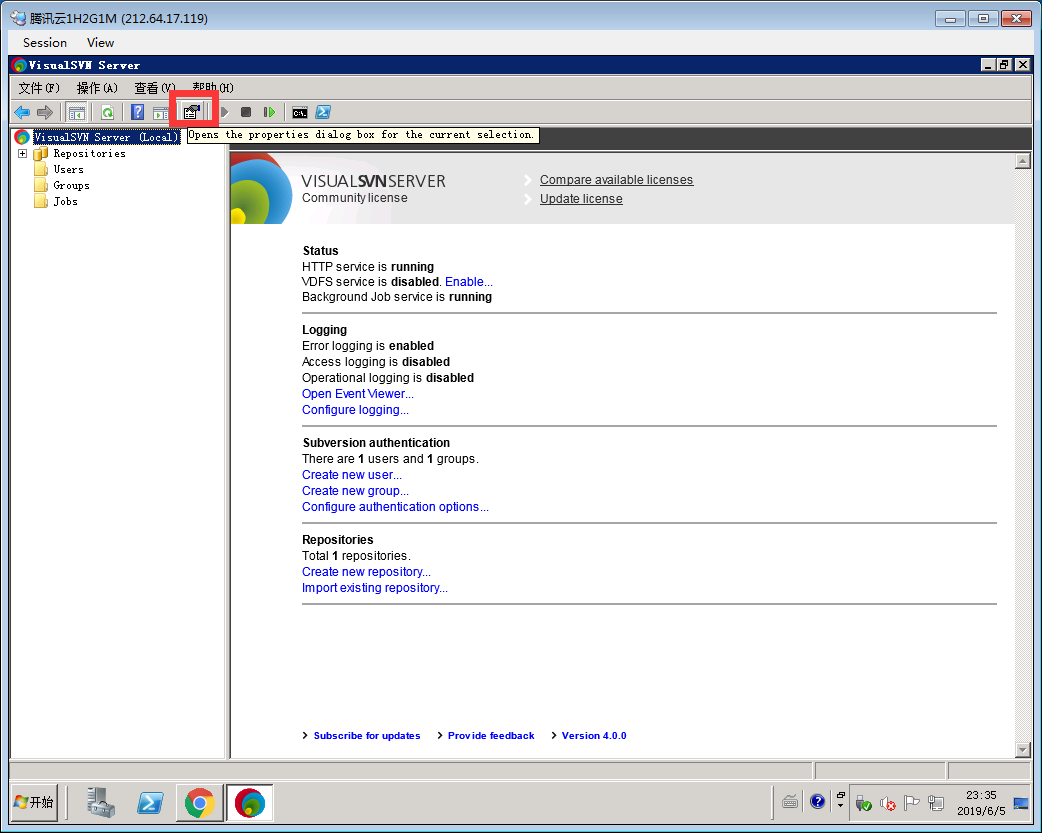Screen dimensions: 1042x833
Task: Launch Google Chrome from the taskbar
Action: click(x=199, y=802)
